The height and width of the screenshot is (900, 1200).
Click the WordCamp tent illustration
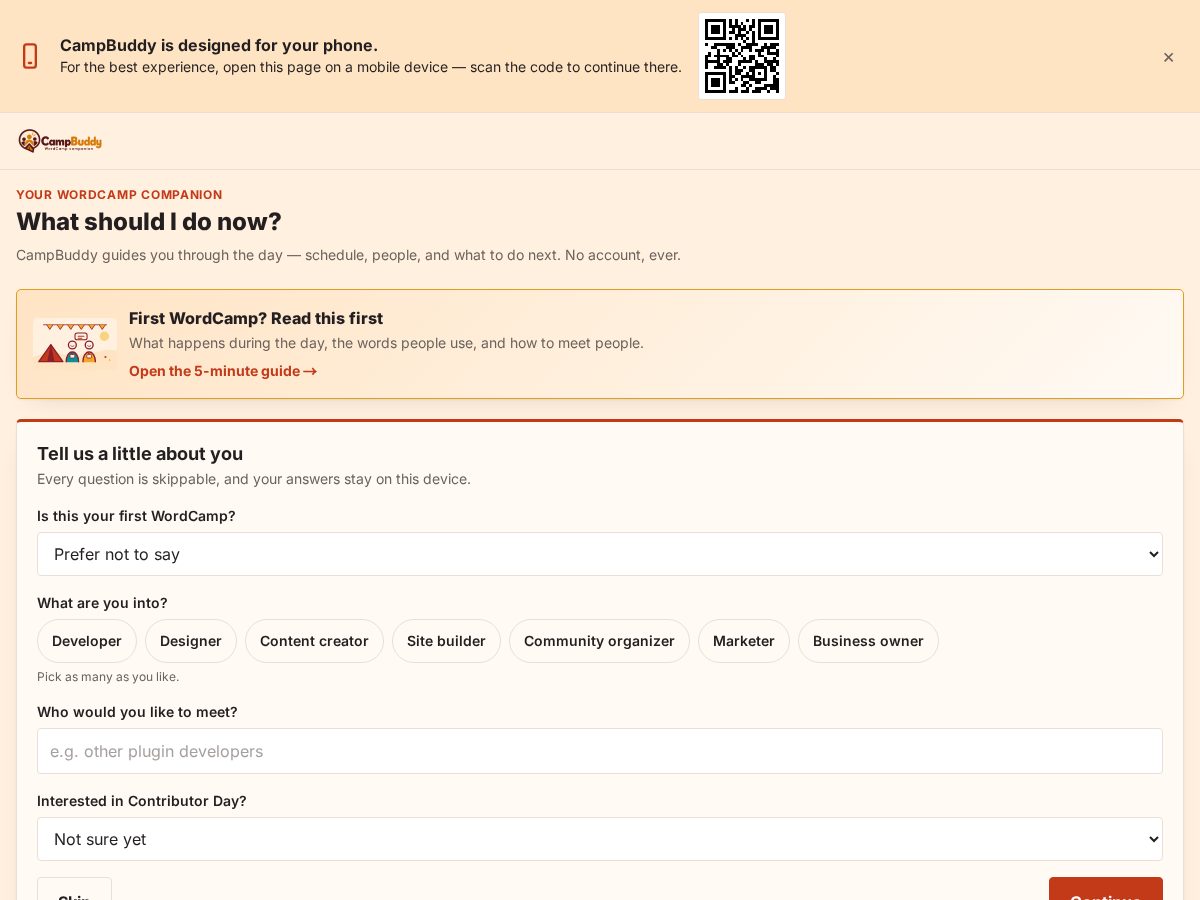click(x=75, y=343)
